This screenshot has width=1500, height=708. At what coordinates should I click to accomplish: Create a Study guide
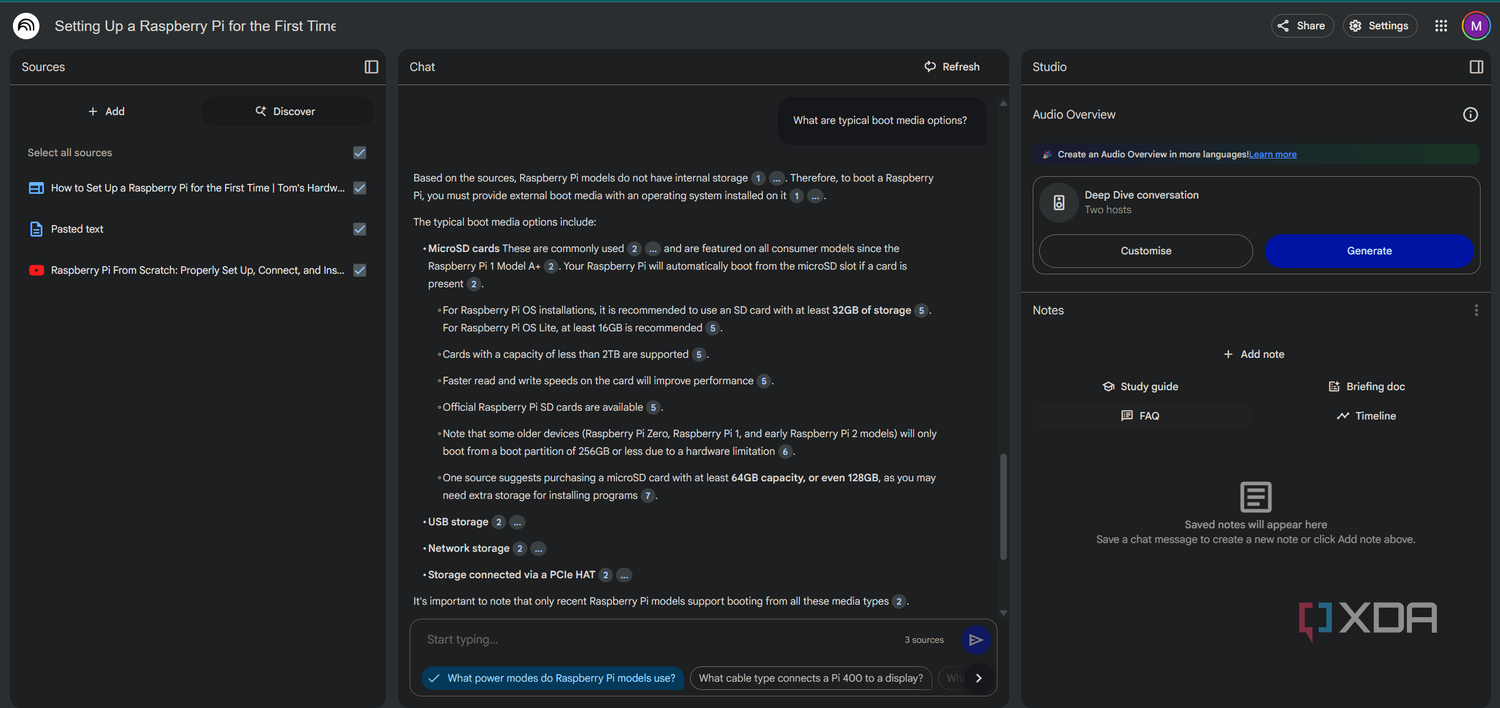[1141, 387]
